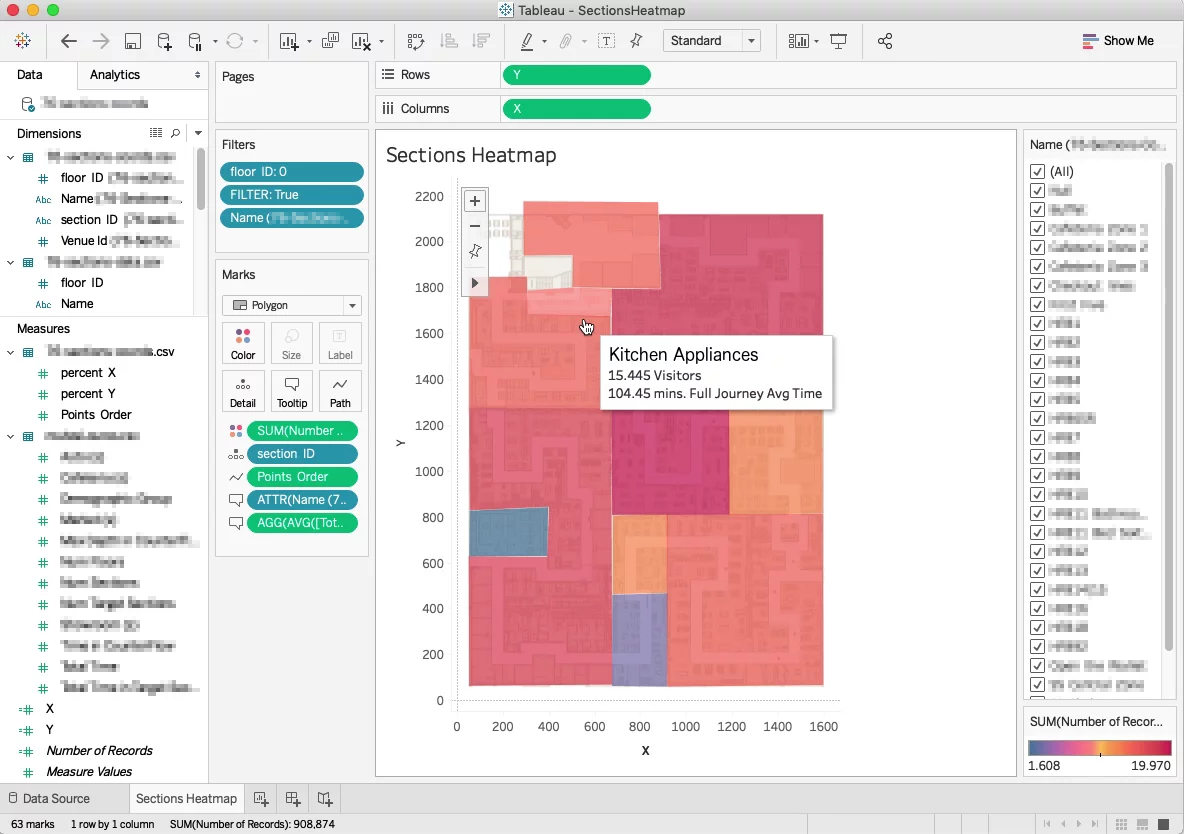Open the Presentation Mode icon
This screenshot has height=834, width=1184.
838,41
